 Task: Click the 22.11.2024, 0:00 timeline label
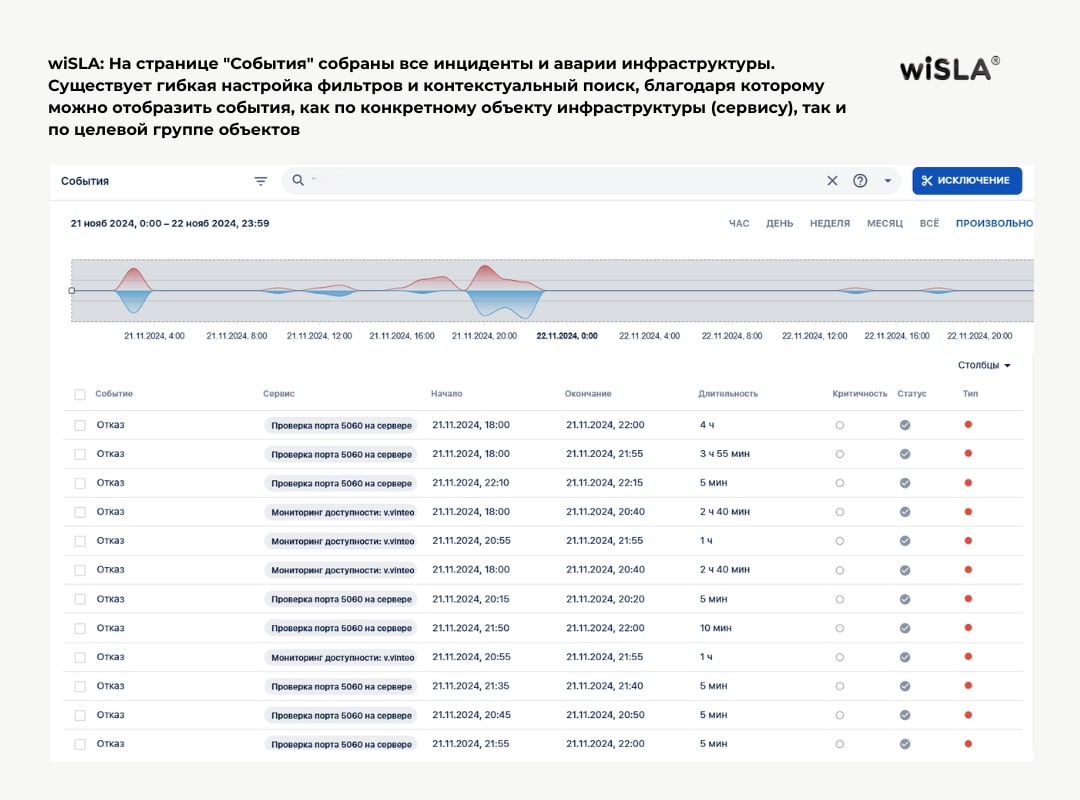567,336
